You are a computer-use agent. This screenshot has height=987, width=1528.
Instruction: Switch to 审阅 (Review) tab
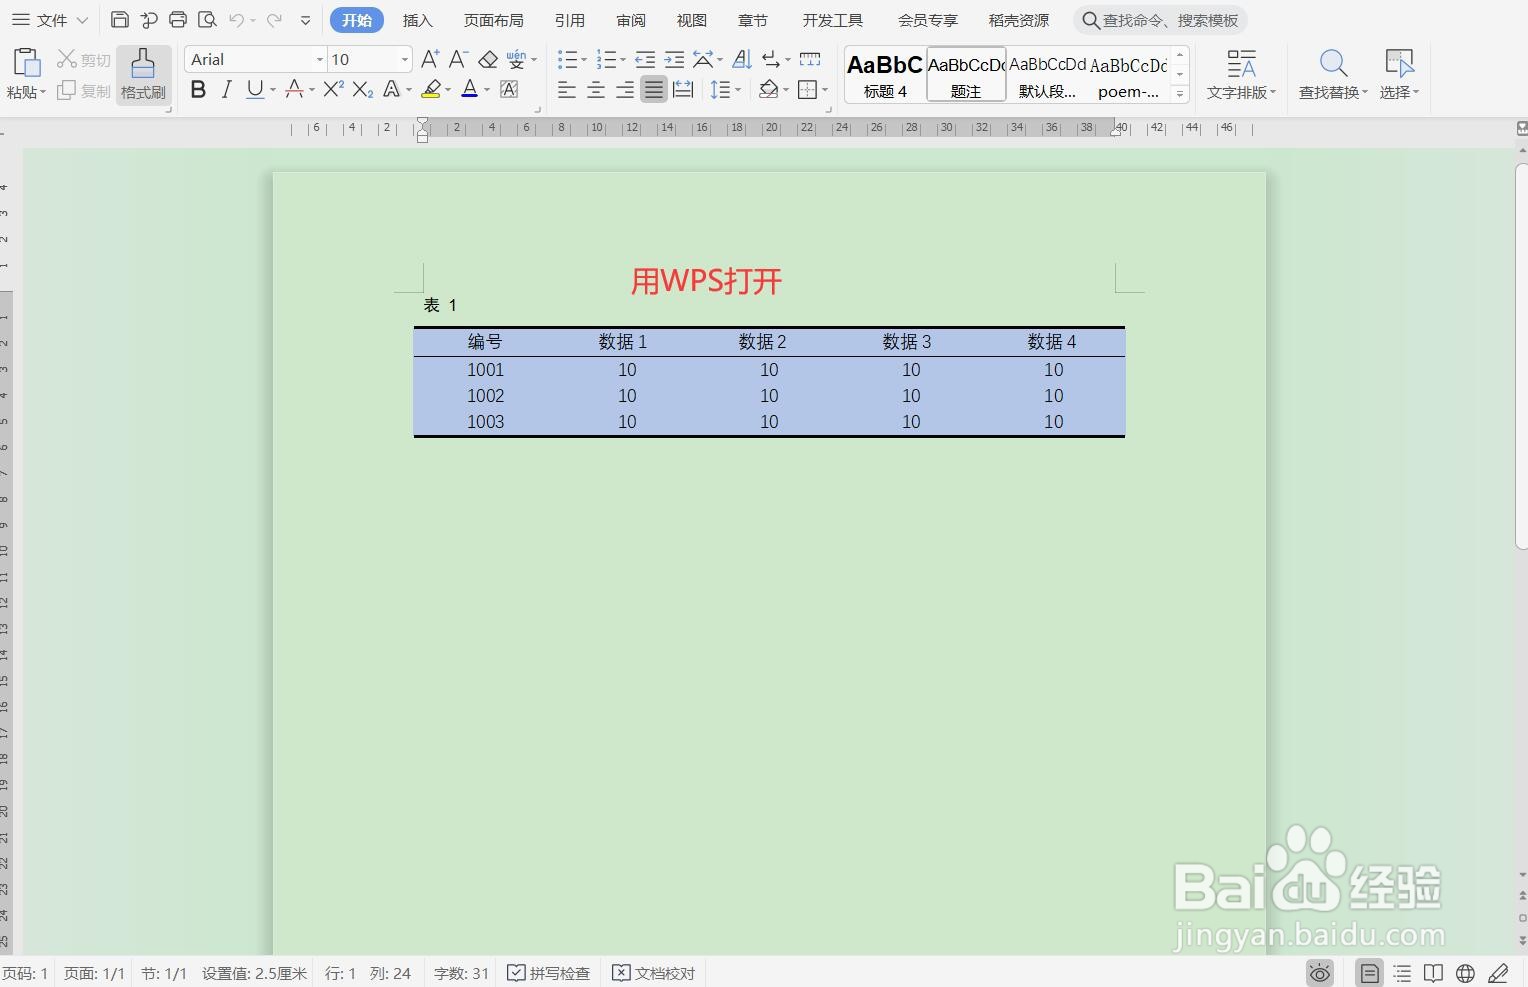tap(631, 20)
